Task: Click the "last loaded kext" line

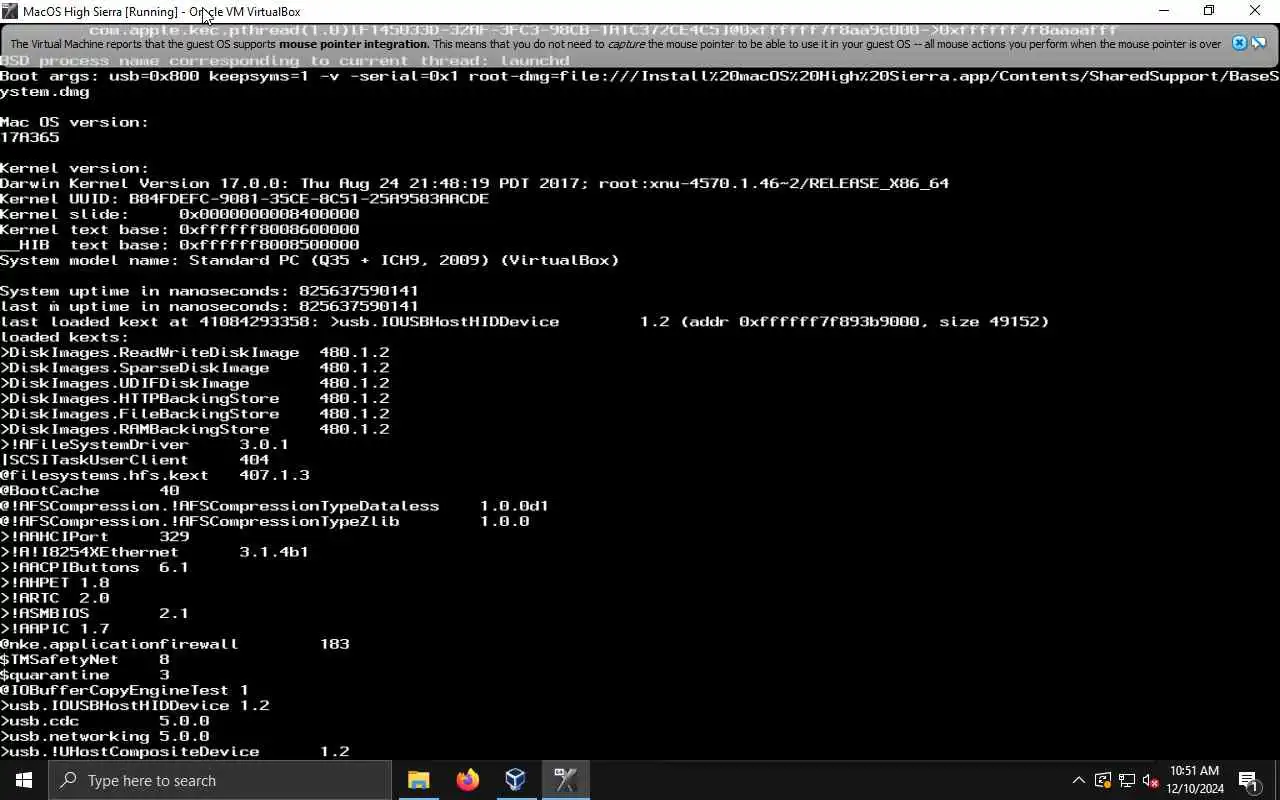Action: pos(524,321)
